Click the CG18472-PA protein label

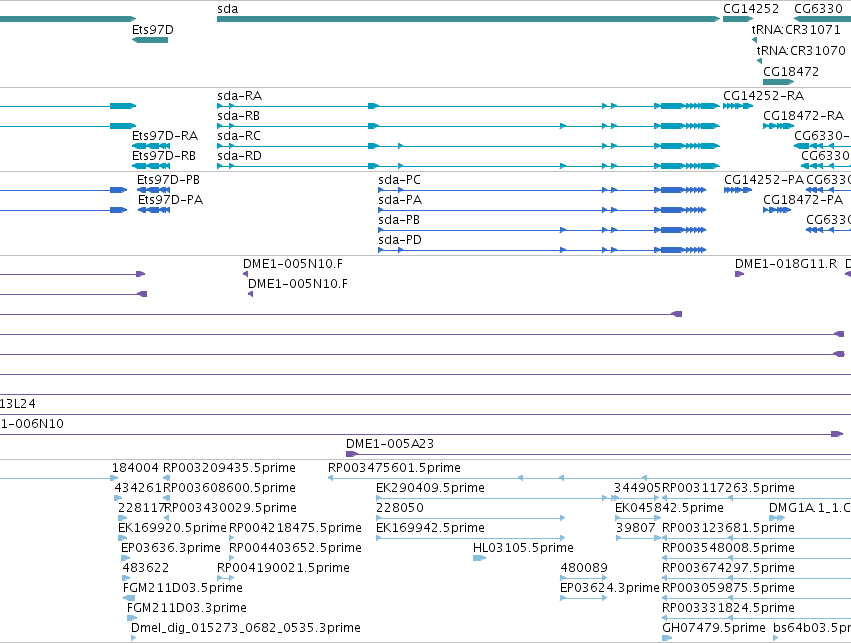pyautogui.click(x=803, y=200)
